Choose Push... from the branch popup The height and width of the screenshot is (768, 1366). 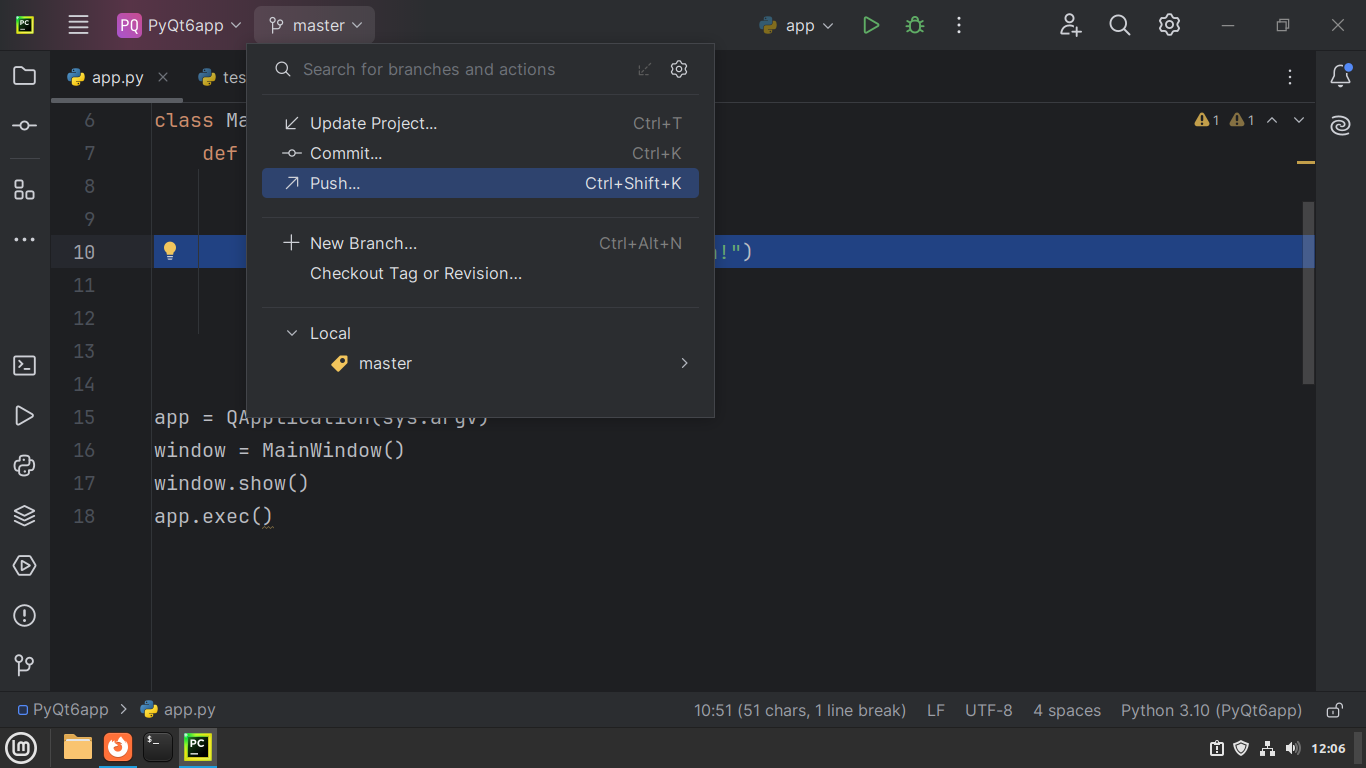[x=480, y=183]
